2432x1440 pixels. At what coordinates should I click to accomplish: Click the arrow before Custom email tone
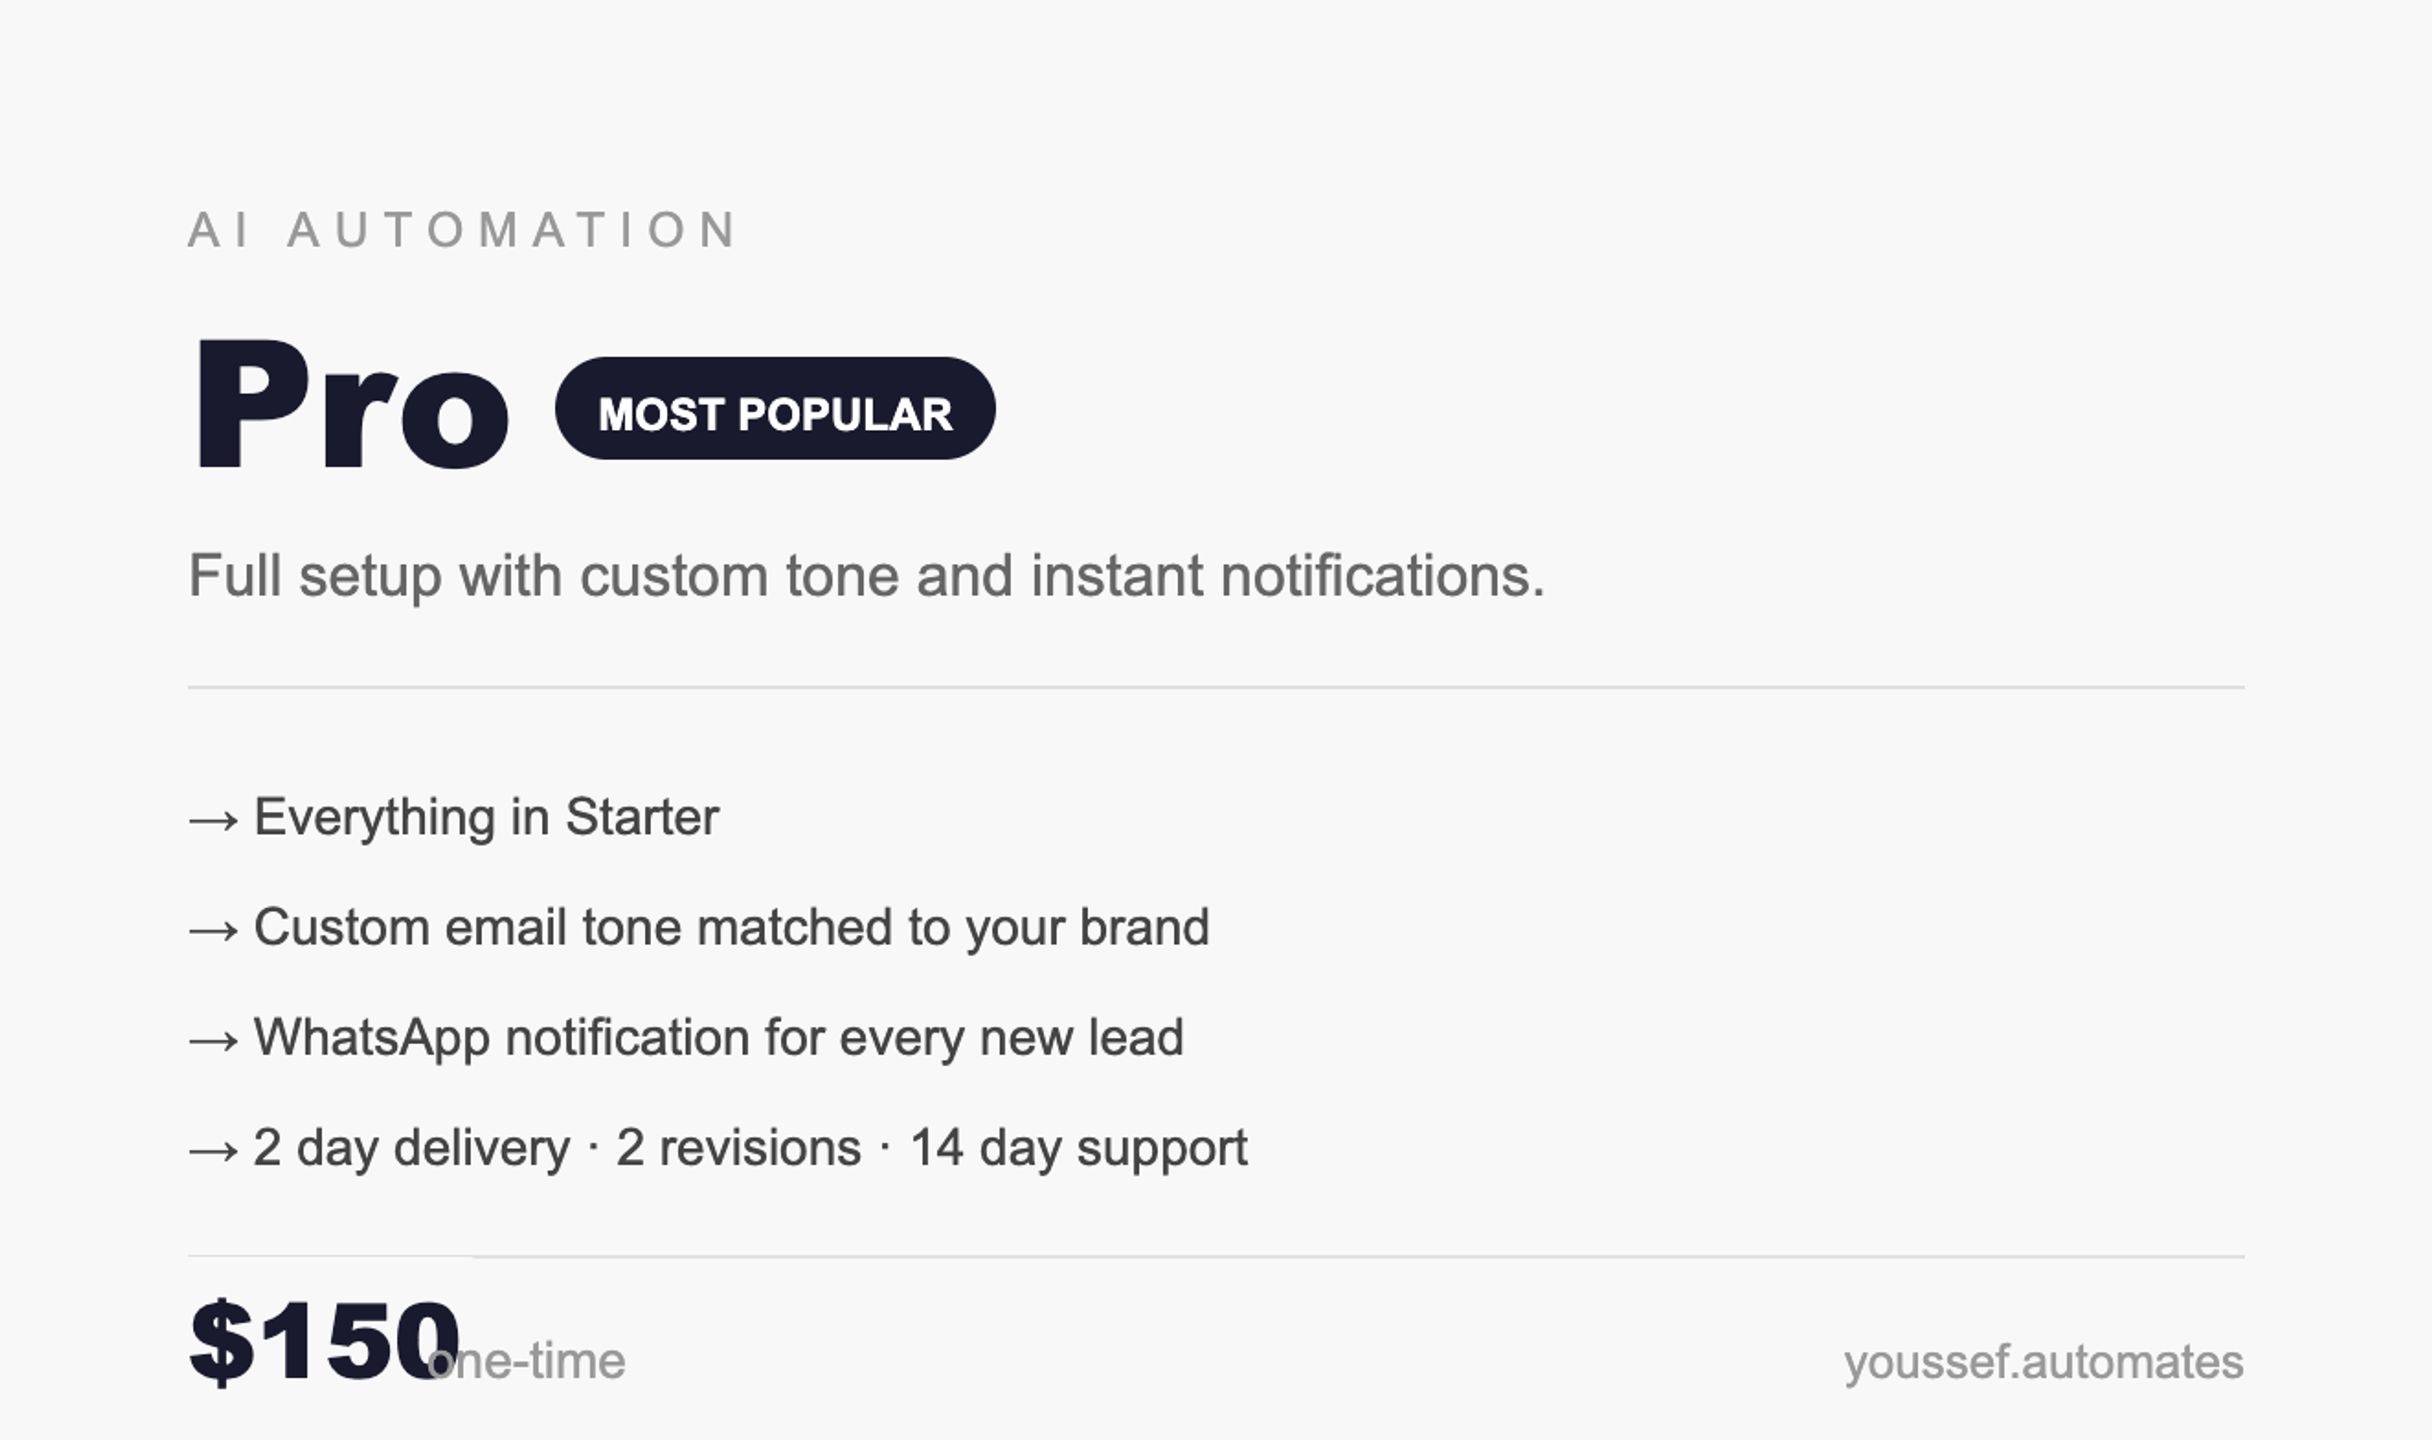pyautogui.click(x=214, y=930)
